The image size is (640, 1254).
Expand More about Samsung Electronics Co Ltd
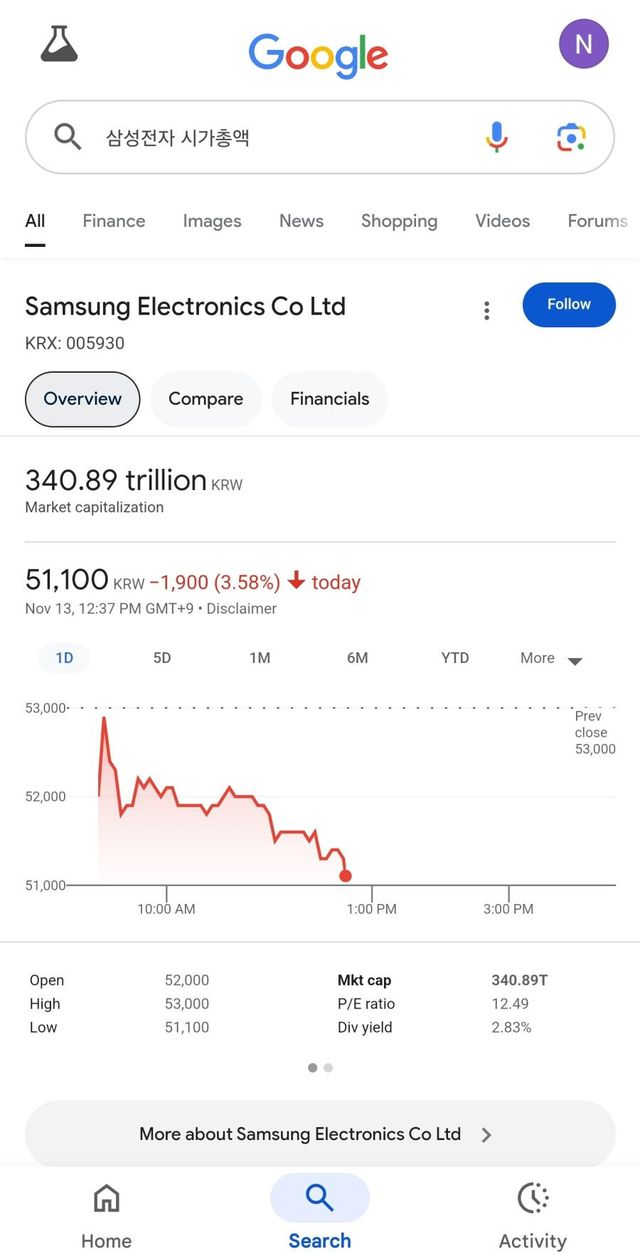coord(320,1134)
